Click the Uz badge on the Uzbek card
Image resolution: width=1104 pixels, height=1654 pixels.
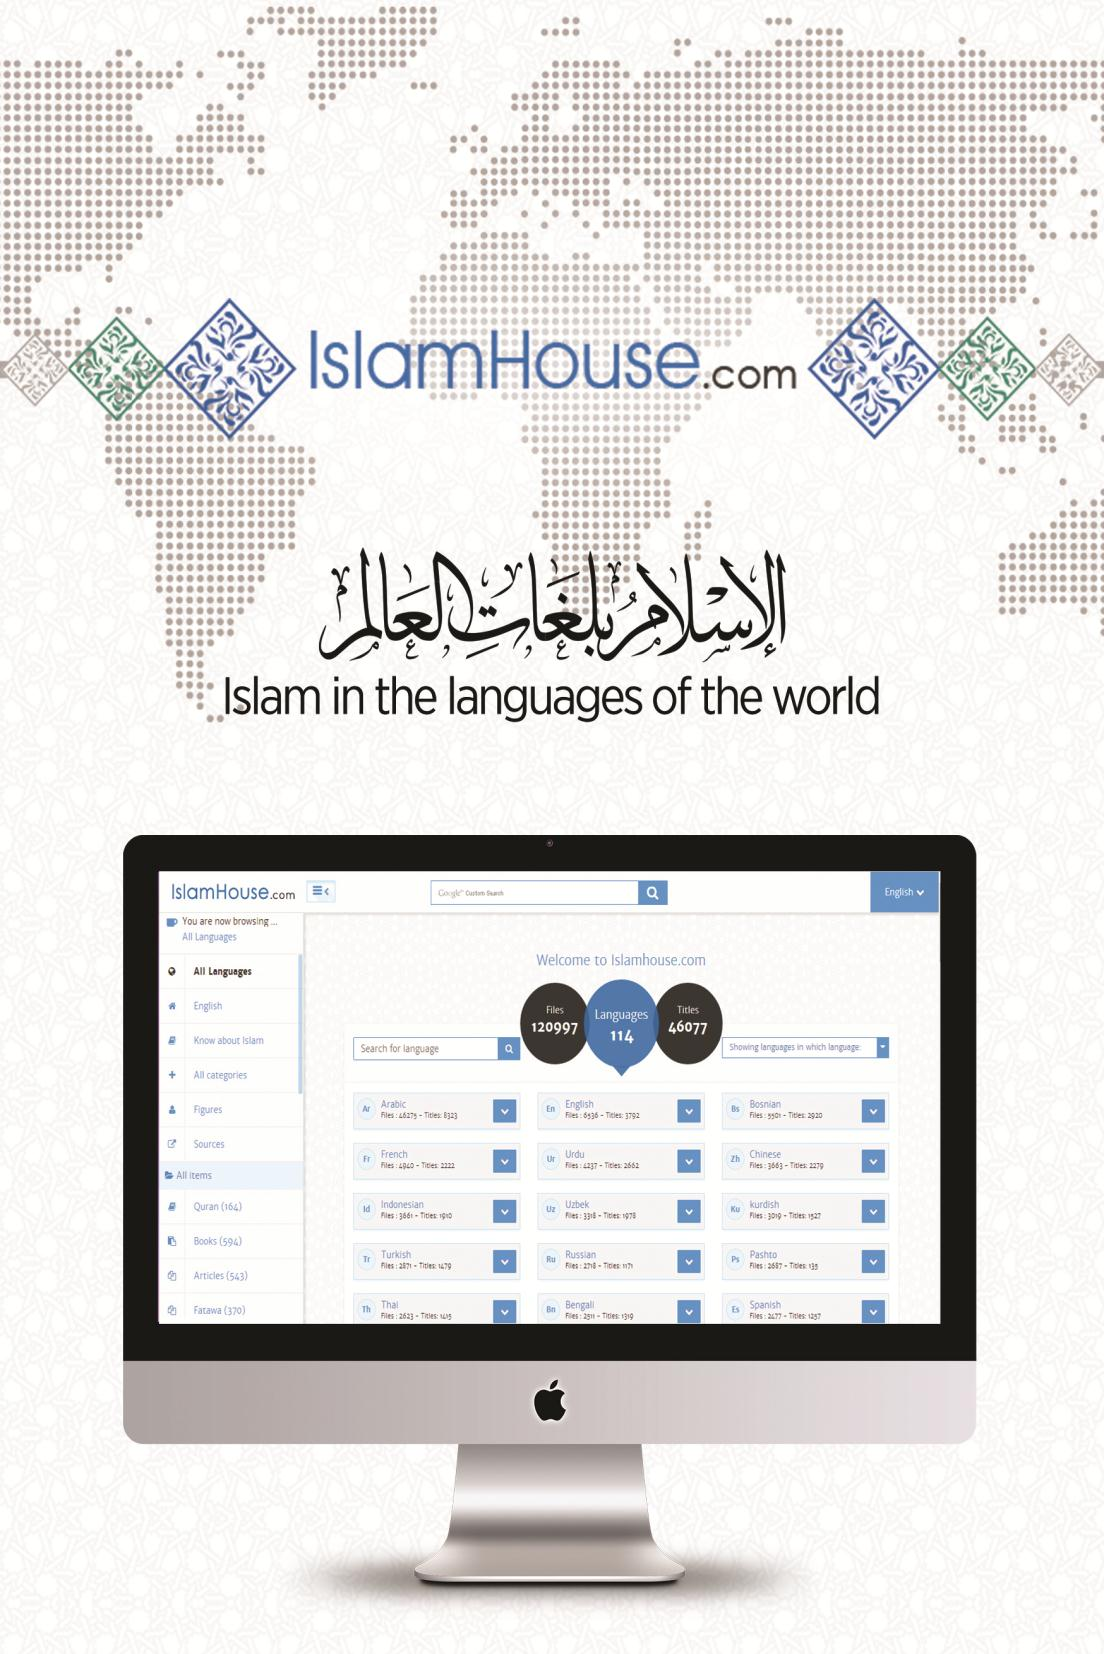550,1209
